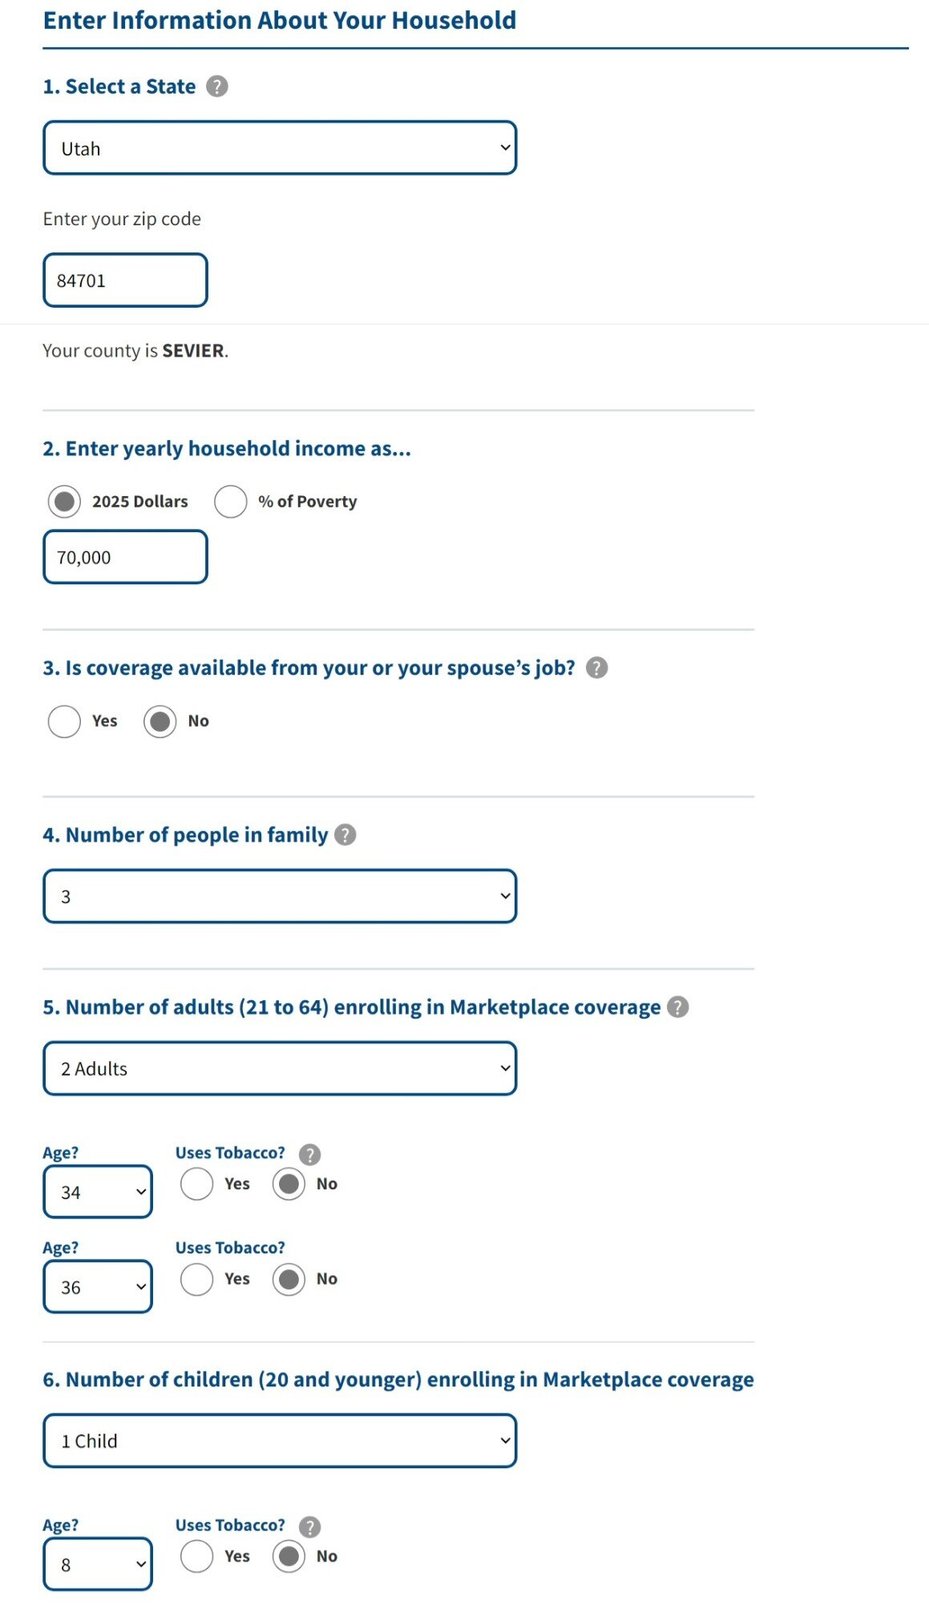Click the zip code input field
Screen dimensions: 929x1614
click(x=124, y=280)
